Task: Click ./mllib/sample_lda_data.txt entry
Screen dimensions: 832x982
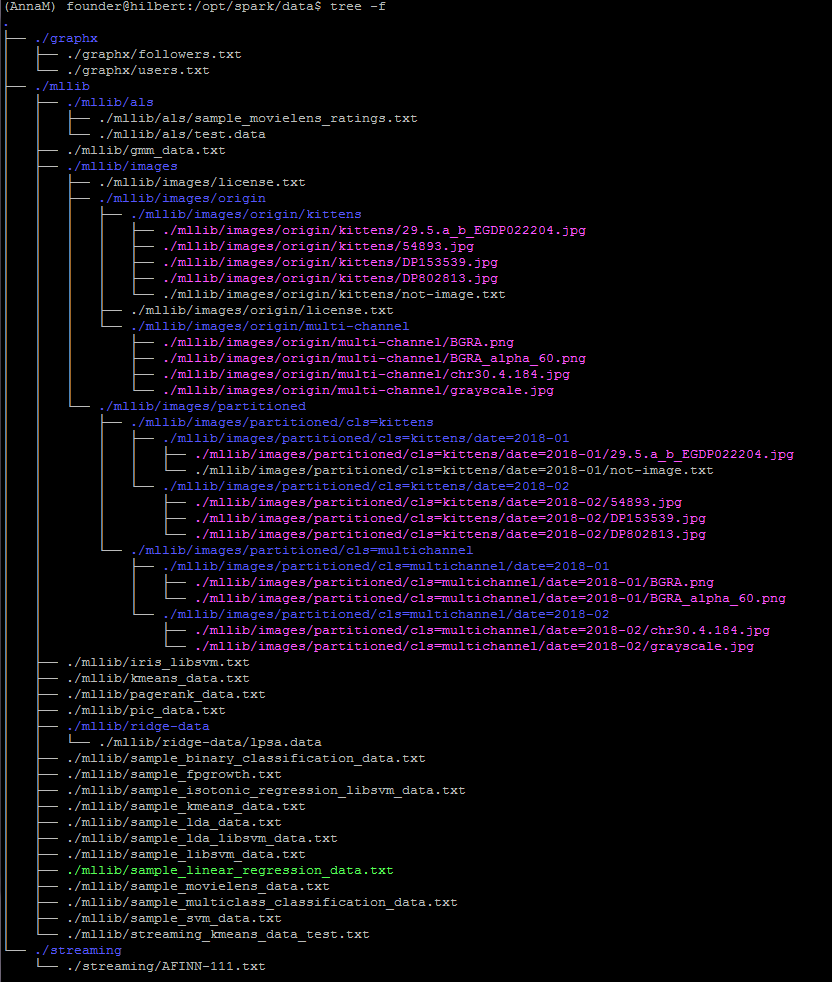Action: [x=174, y=823]
